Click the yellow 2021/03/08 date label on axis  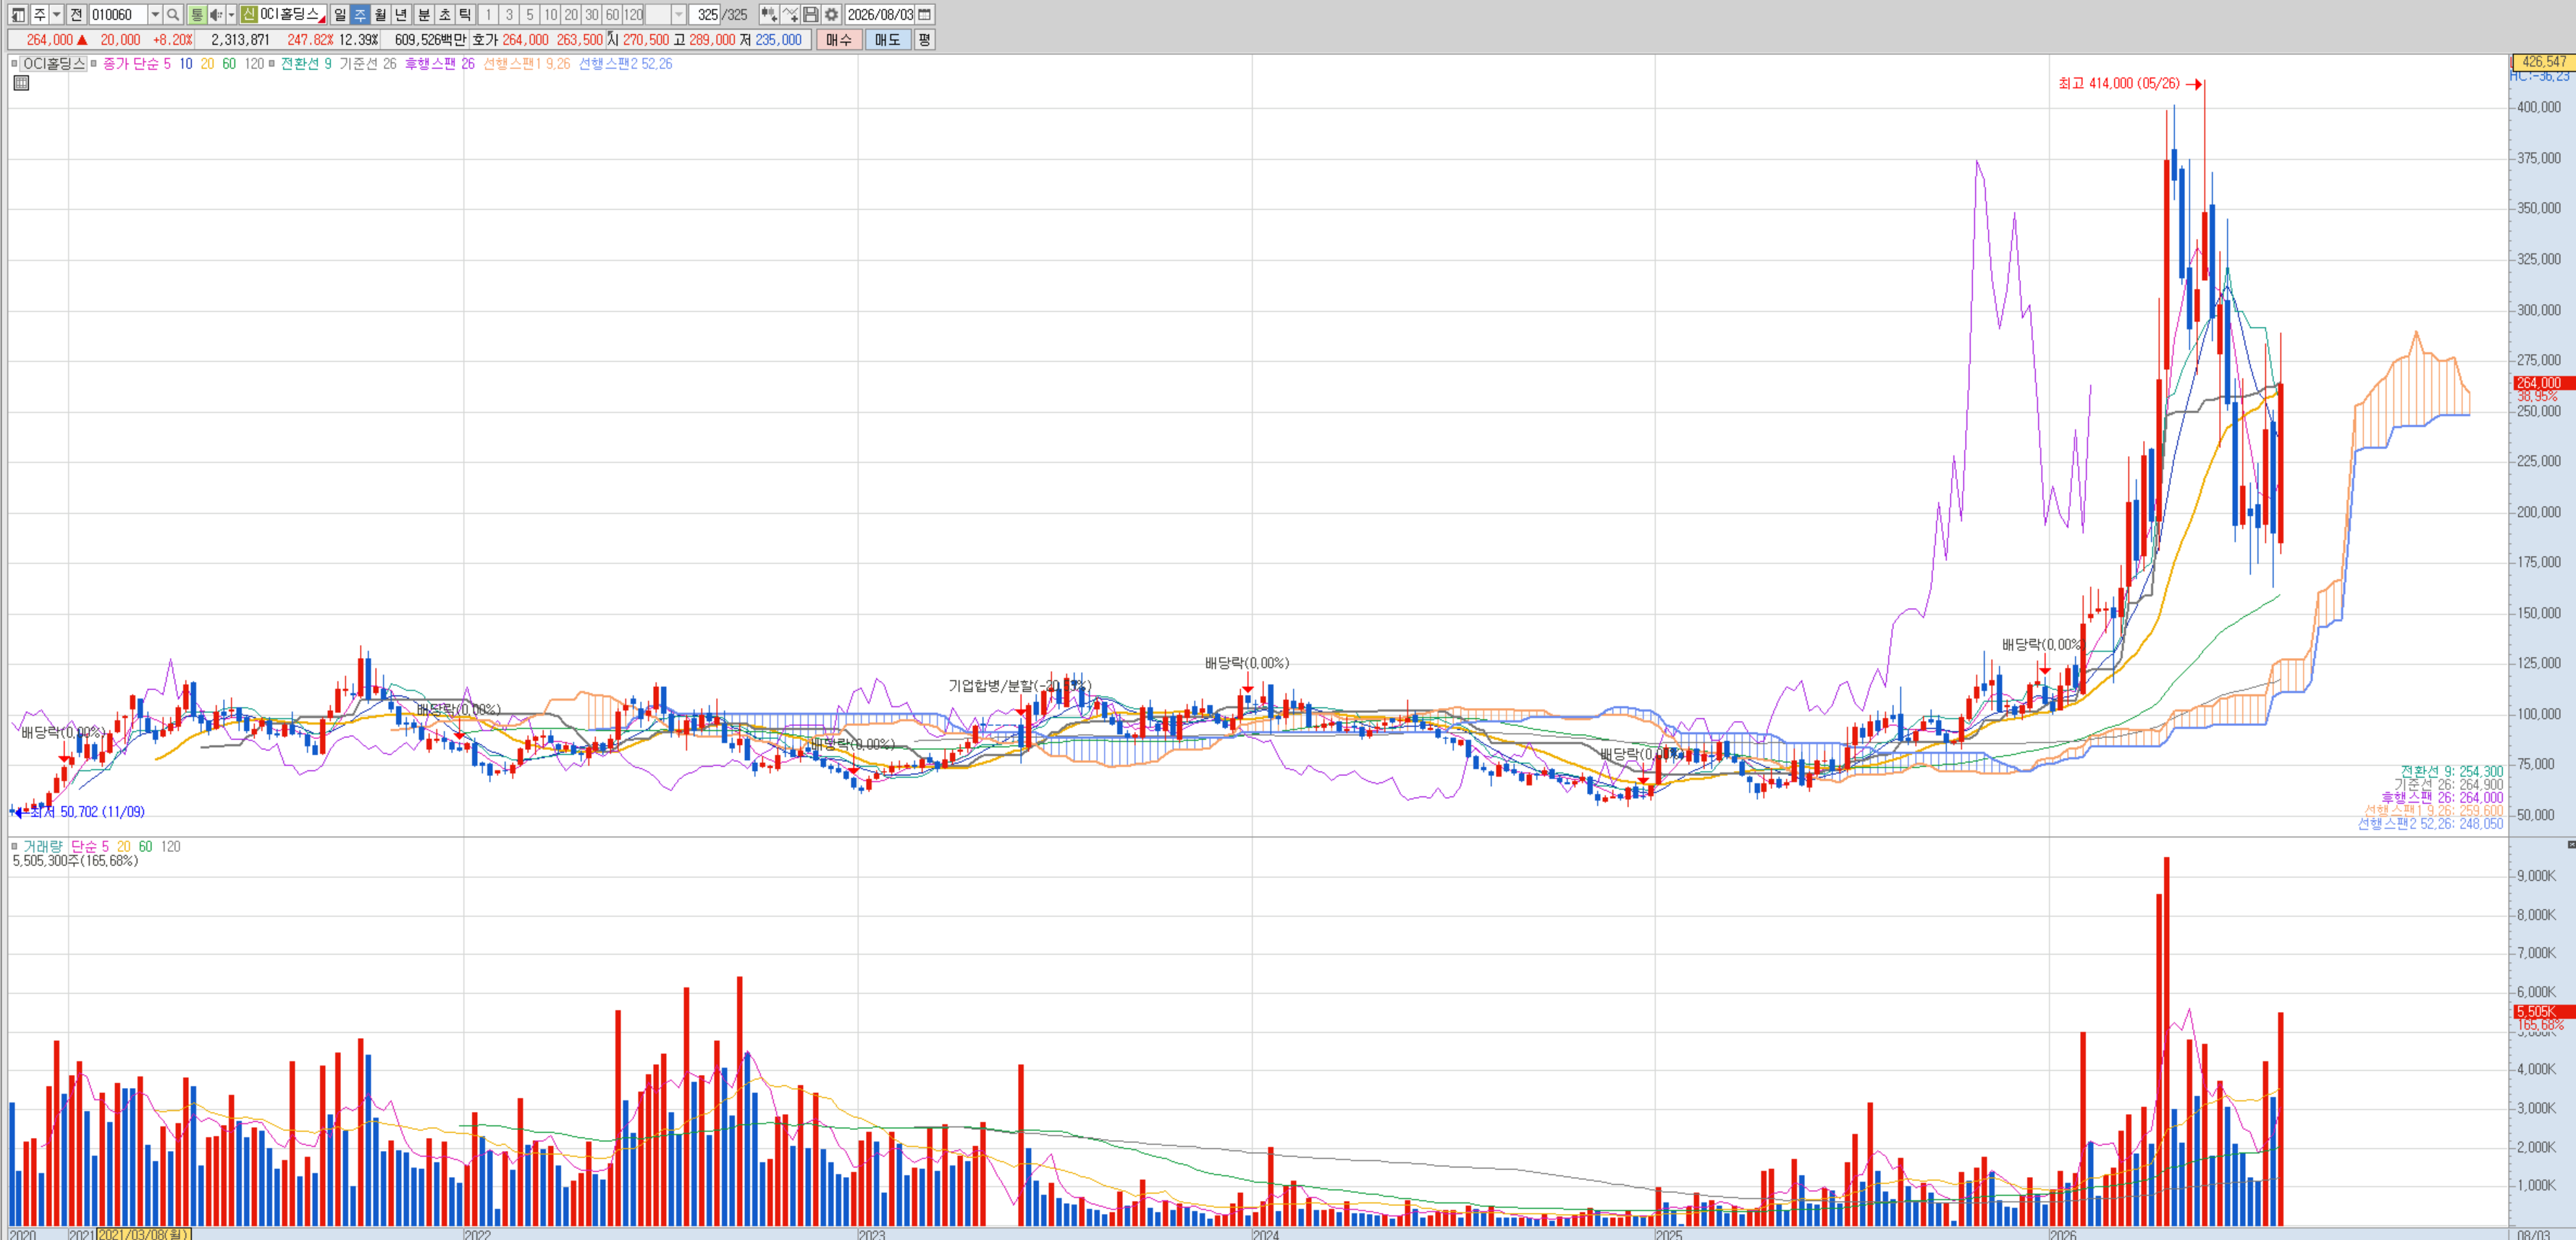pos(144,1234)
